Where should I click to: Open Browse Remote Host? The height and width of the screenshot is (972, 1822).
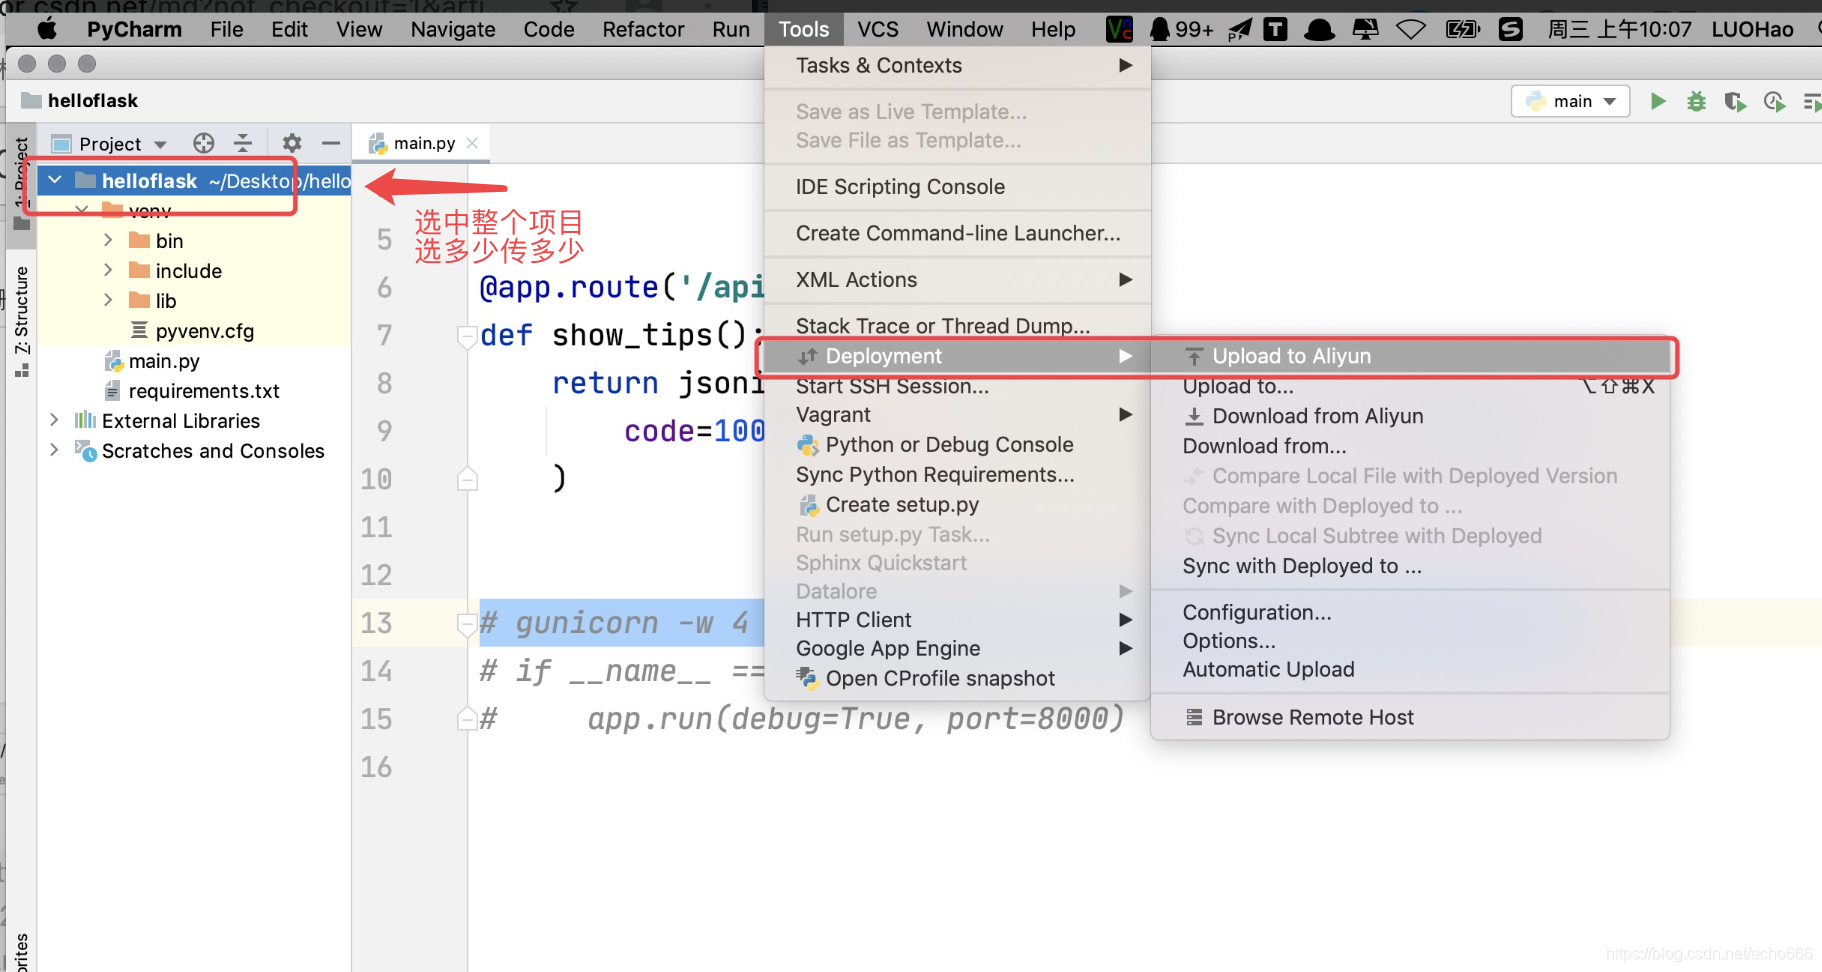[1410, 717]
